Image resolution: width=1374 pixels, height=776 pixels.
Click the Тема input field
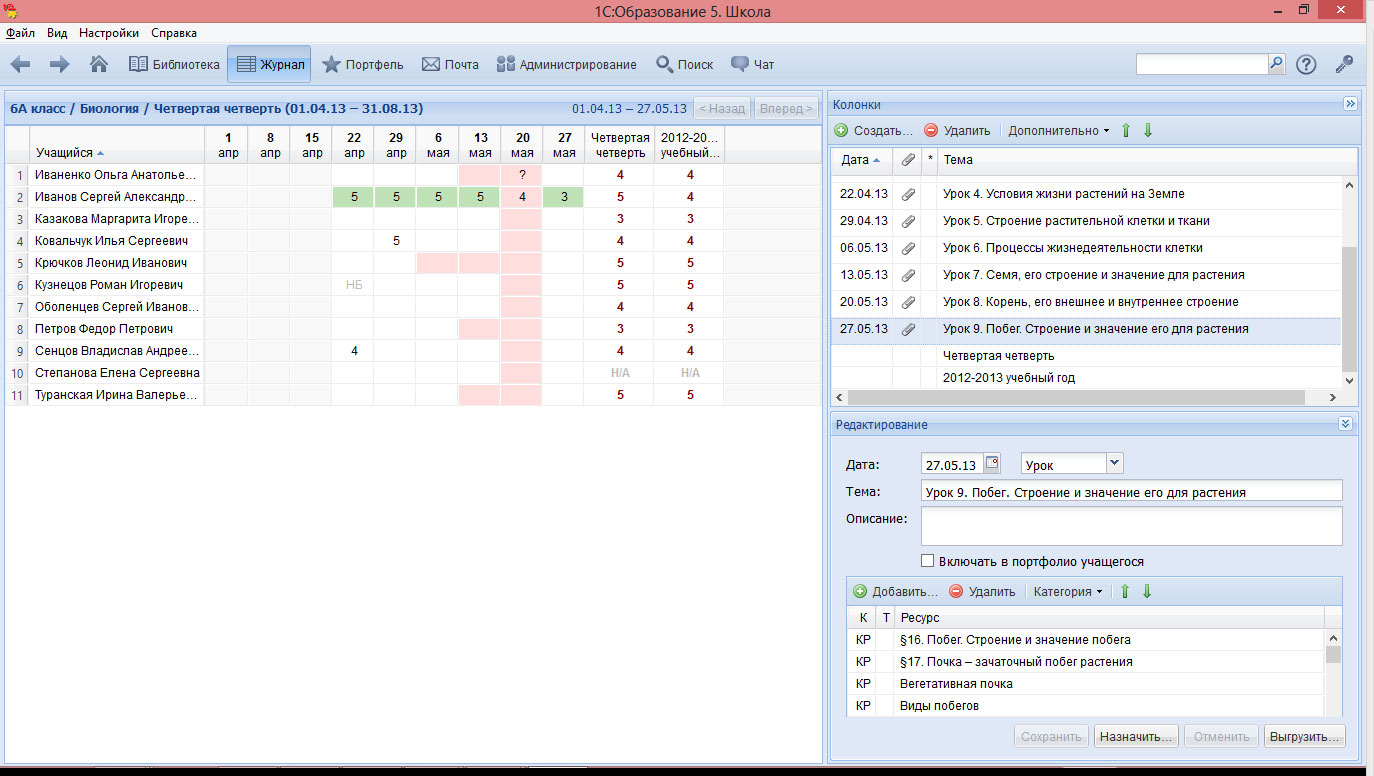(x=1131, y=491)
